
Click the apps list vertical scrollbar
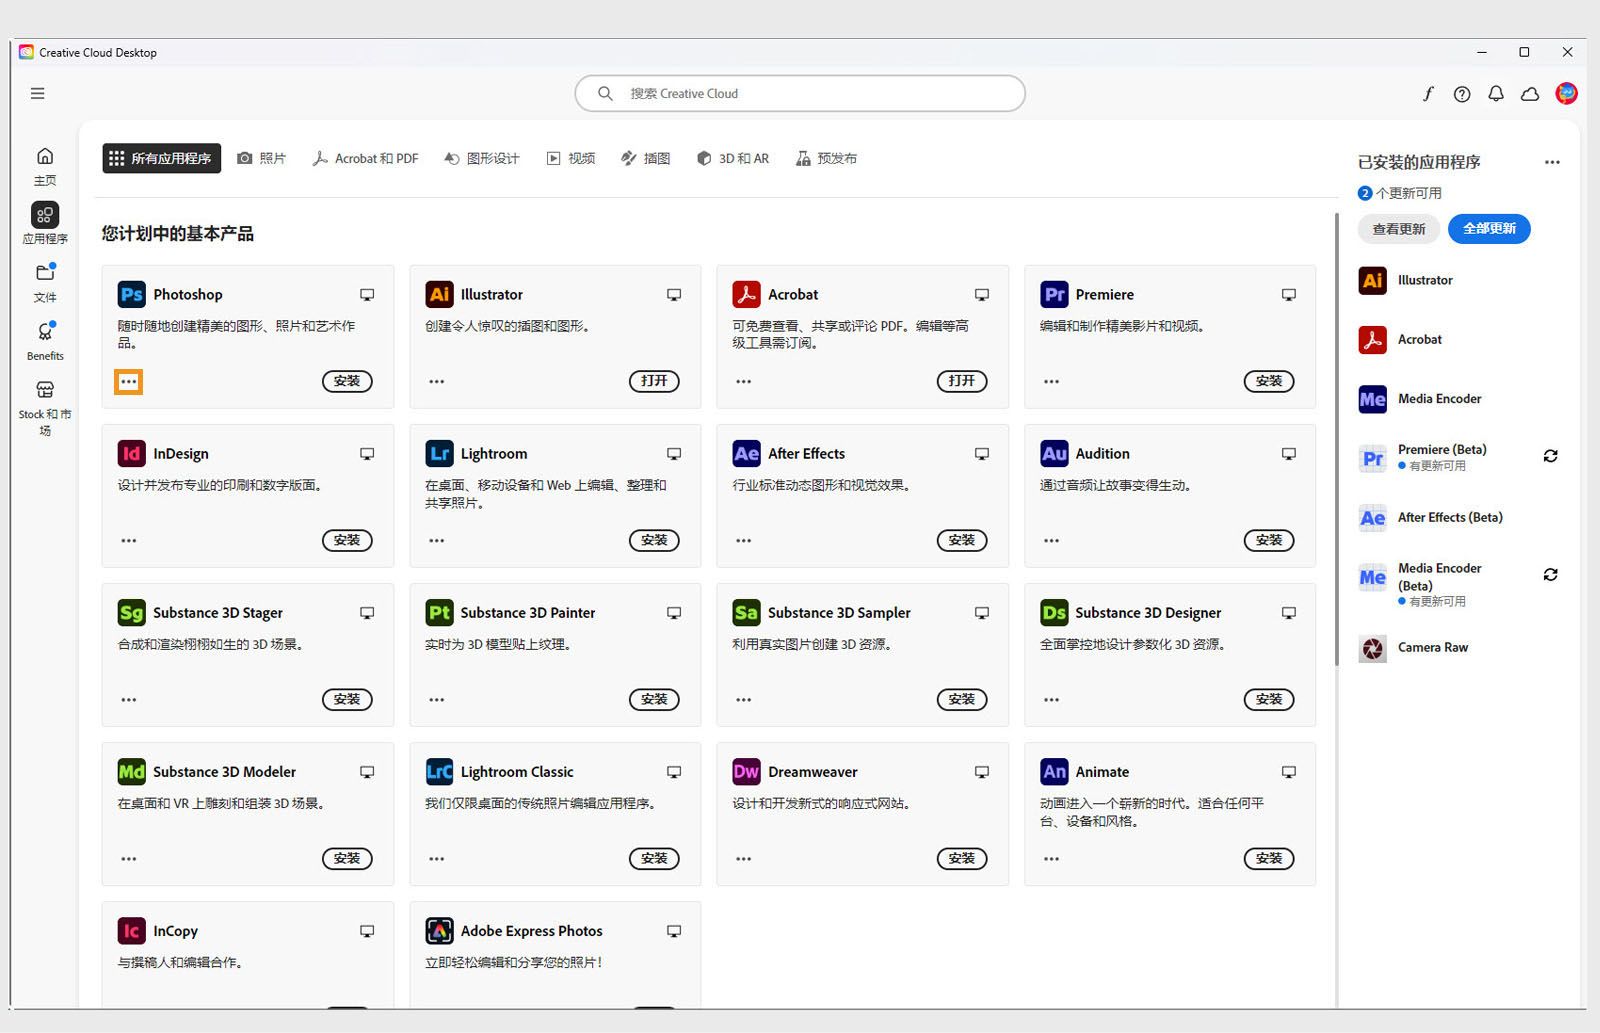[x=1337, y=440]
